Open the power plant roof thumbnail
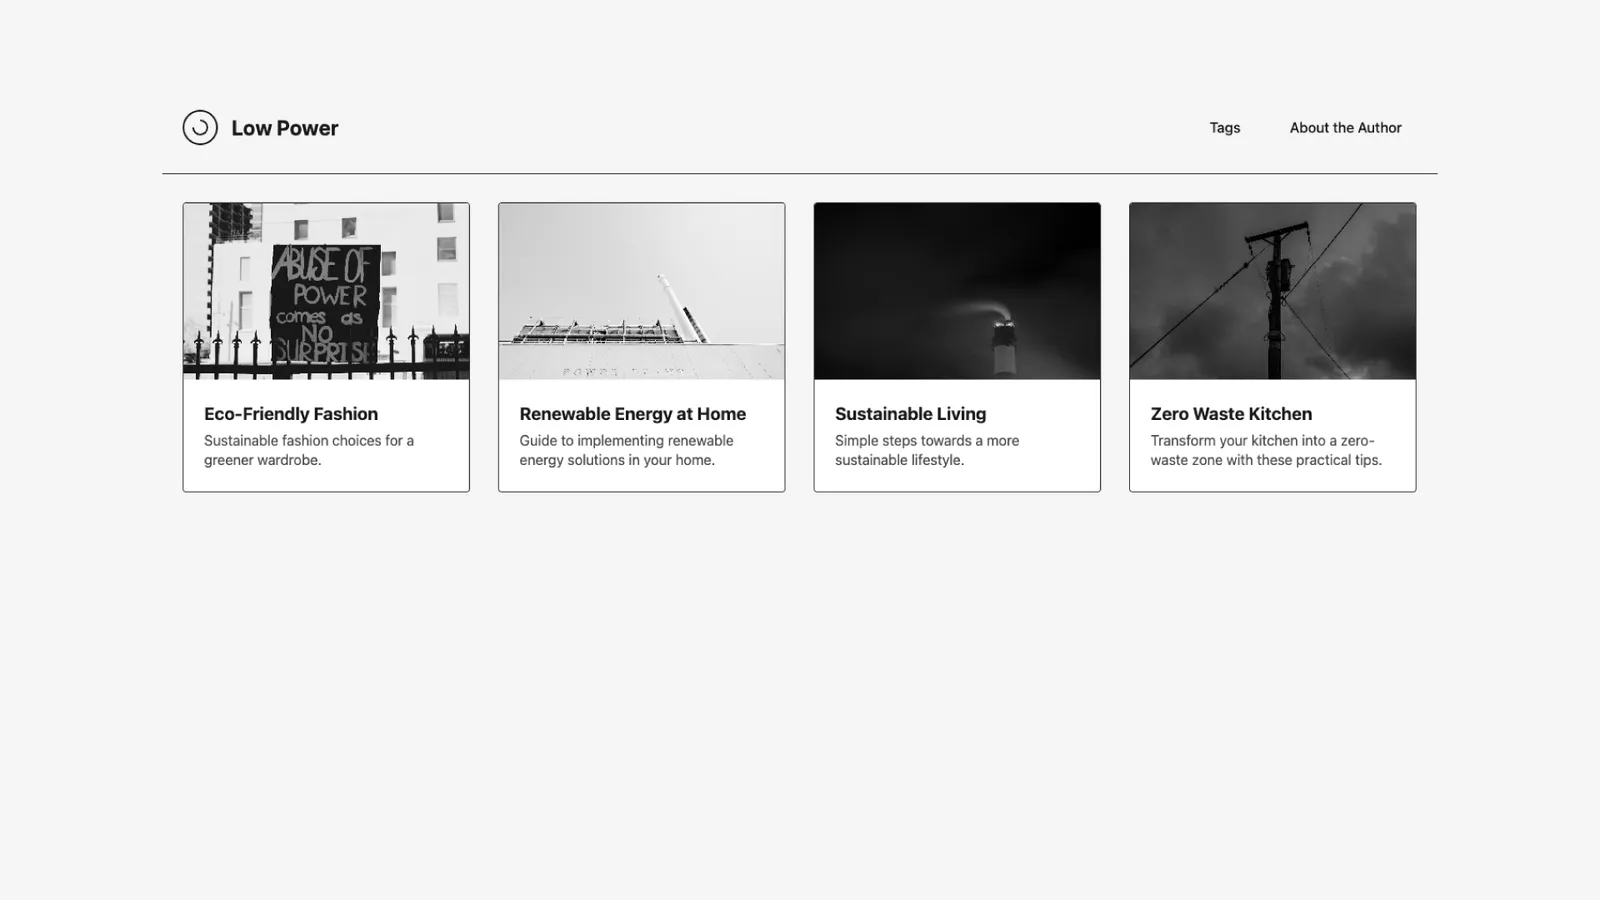The height and width of the screenshot is (900, 1600). click(641, 291)
